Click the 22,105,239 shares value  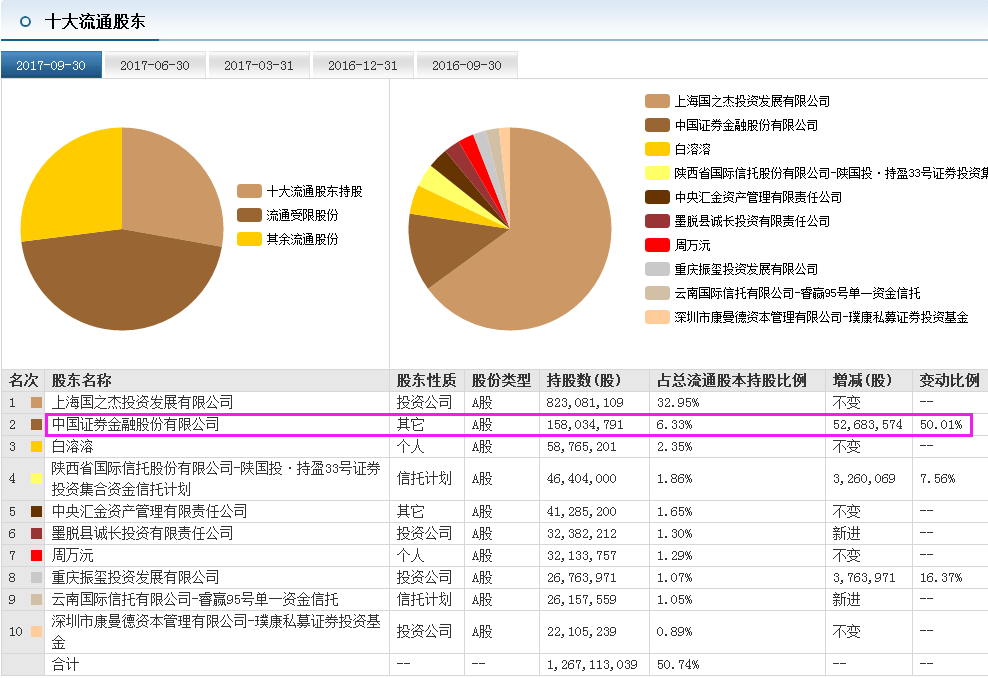(x=582, y=631)
